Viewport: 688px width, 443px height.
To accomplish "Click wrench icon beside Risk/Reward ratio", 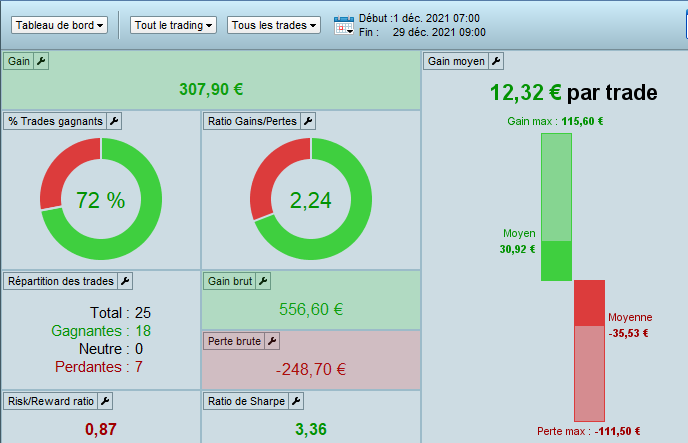I will (105, 401).
